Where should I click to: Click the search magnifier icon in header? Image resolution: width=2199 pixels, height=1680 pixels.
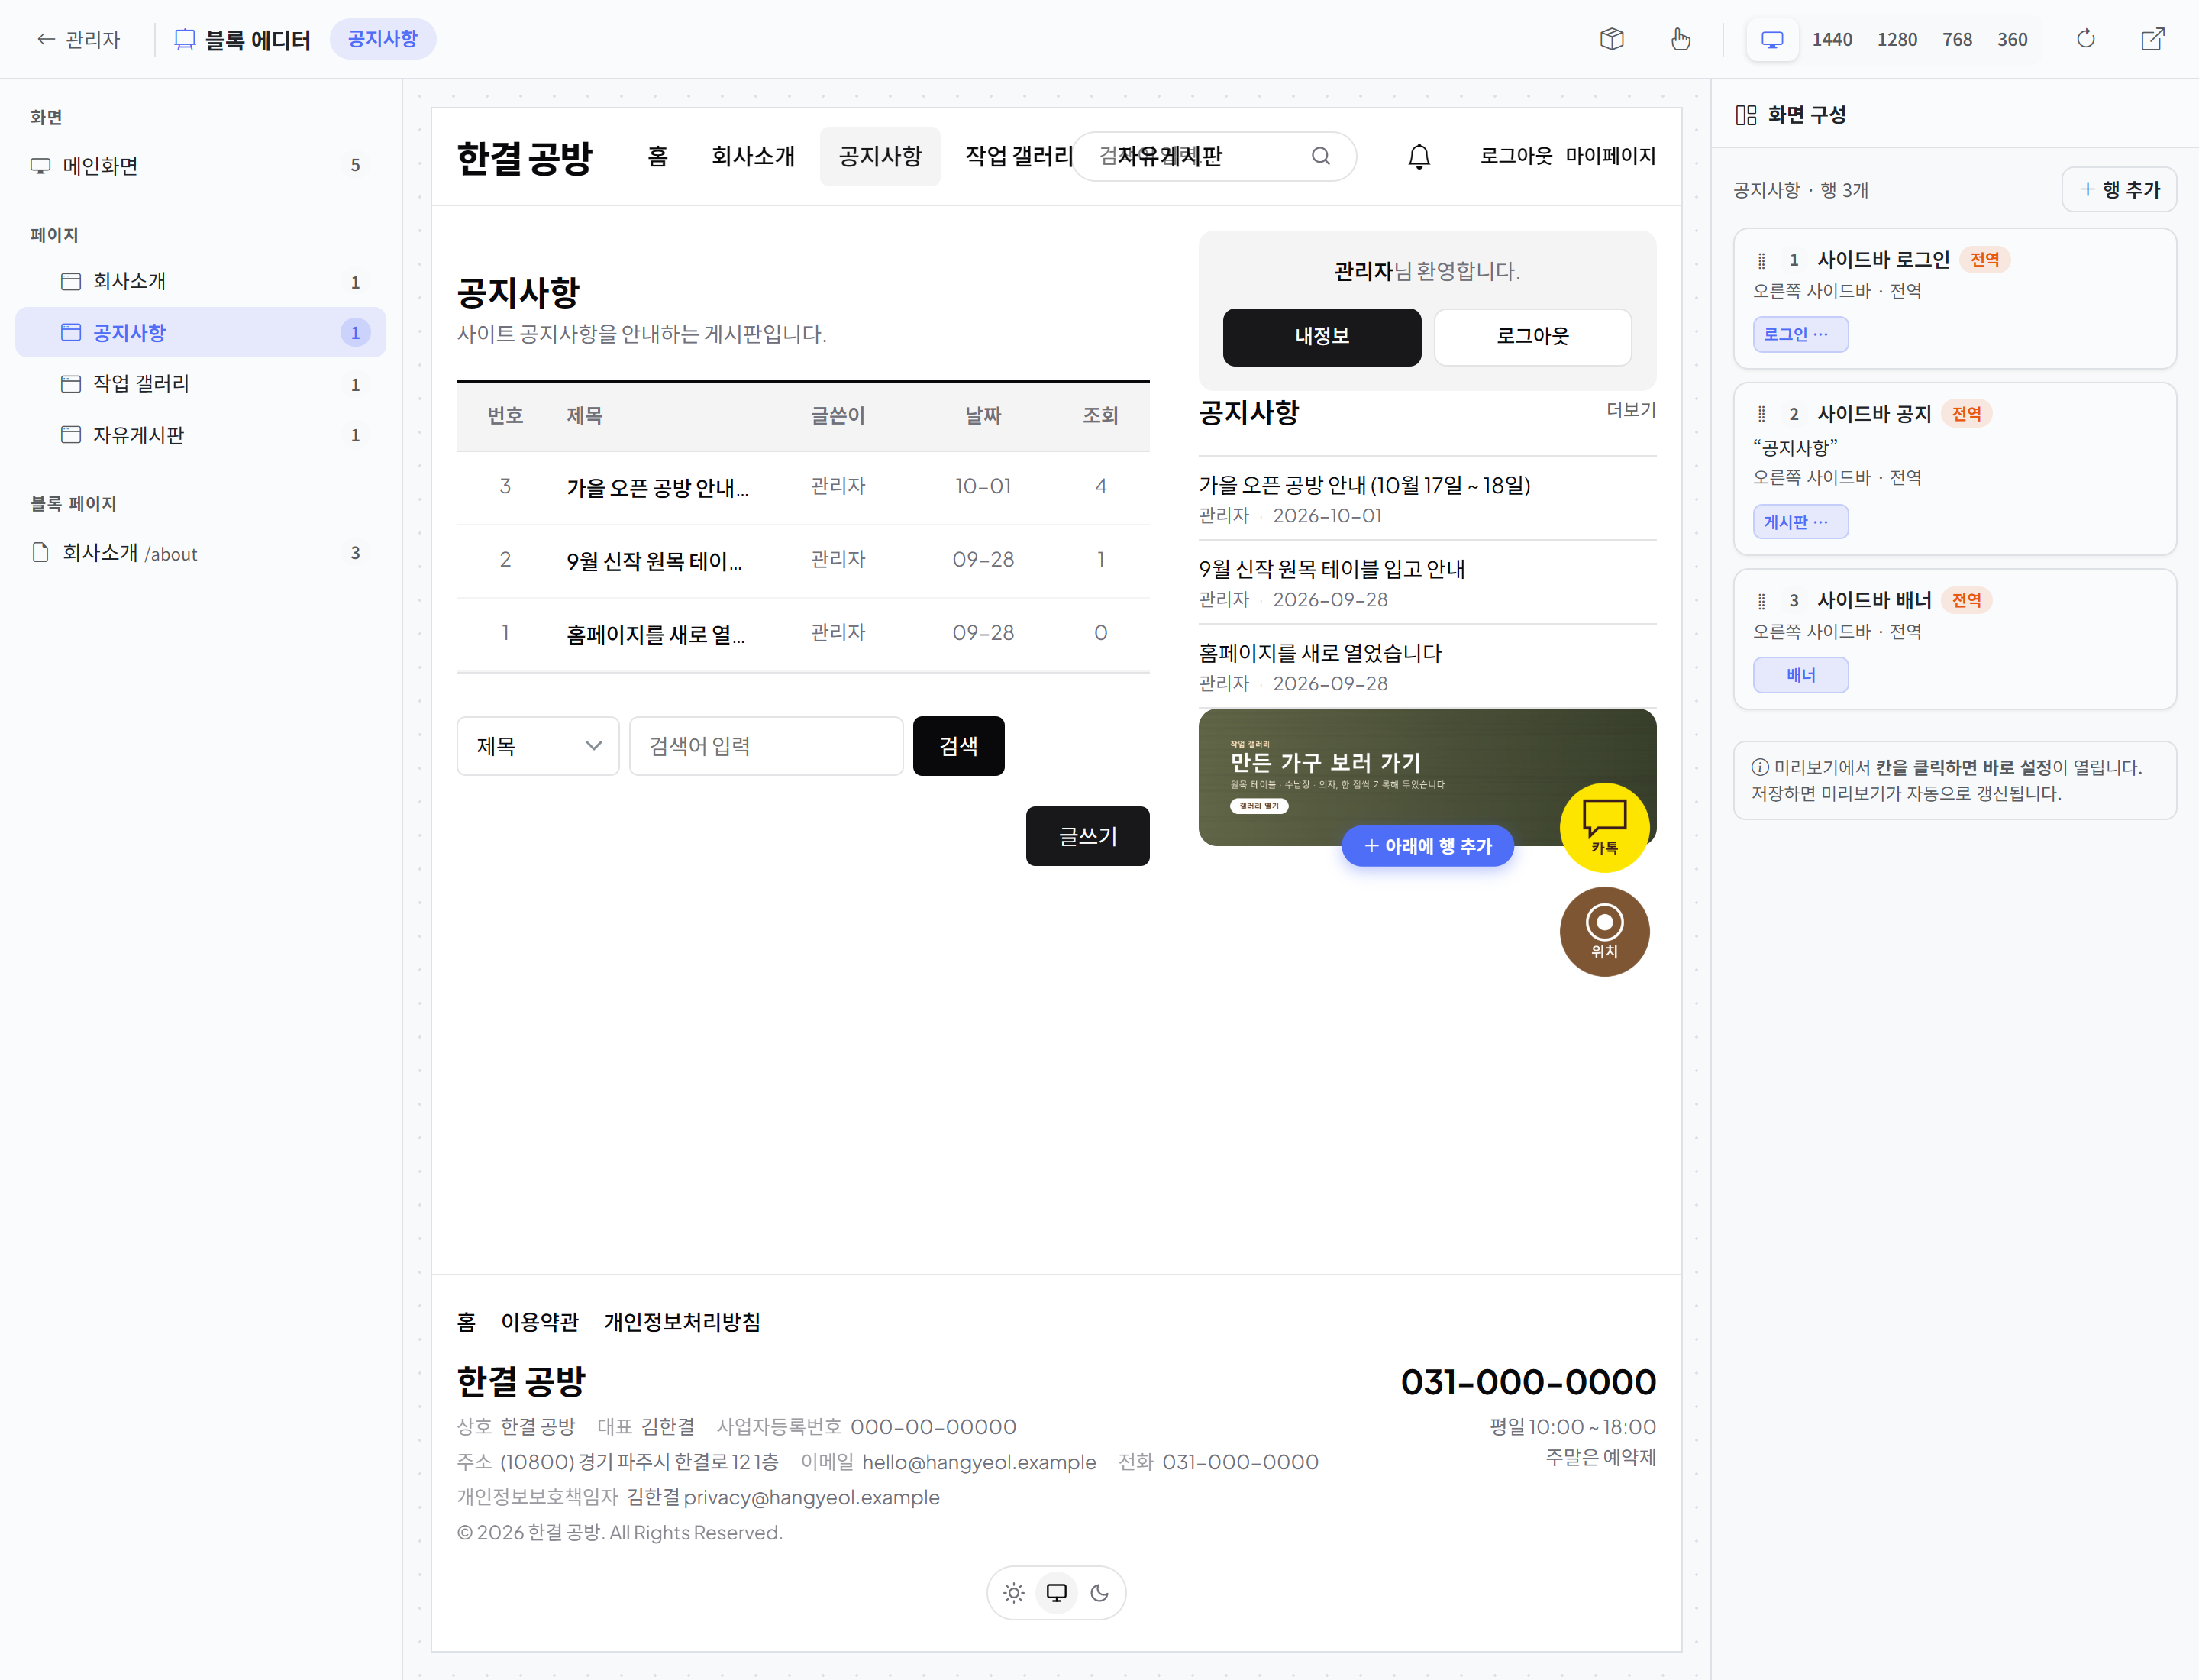coord(1320,156)
